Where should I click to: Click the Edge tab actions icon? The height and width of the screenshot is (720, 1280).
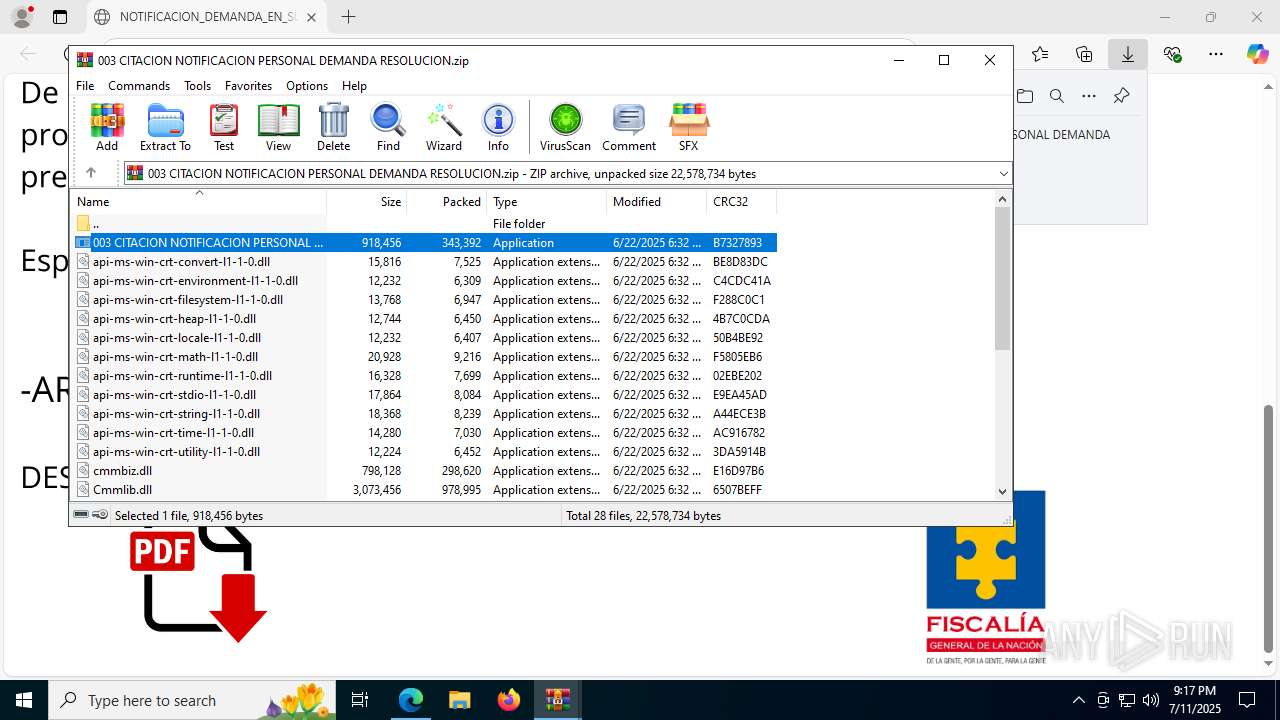(60, 17)
